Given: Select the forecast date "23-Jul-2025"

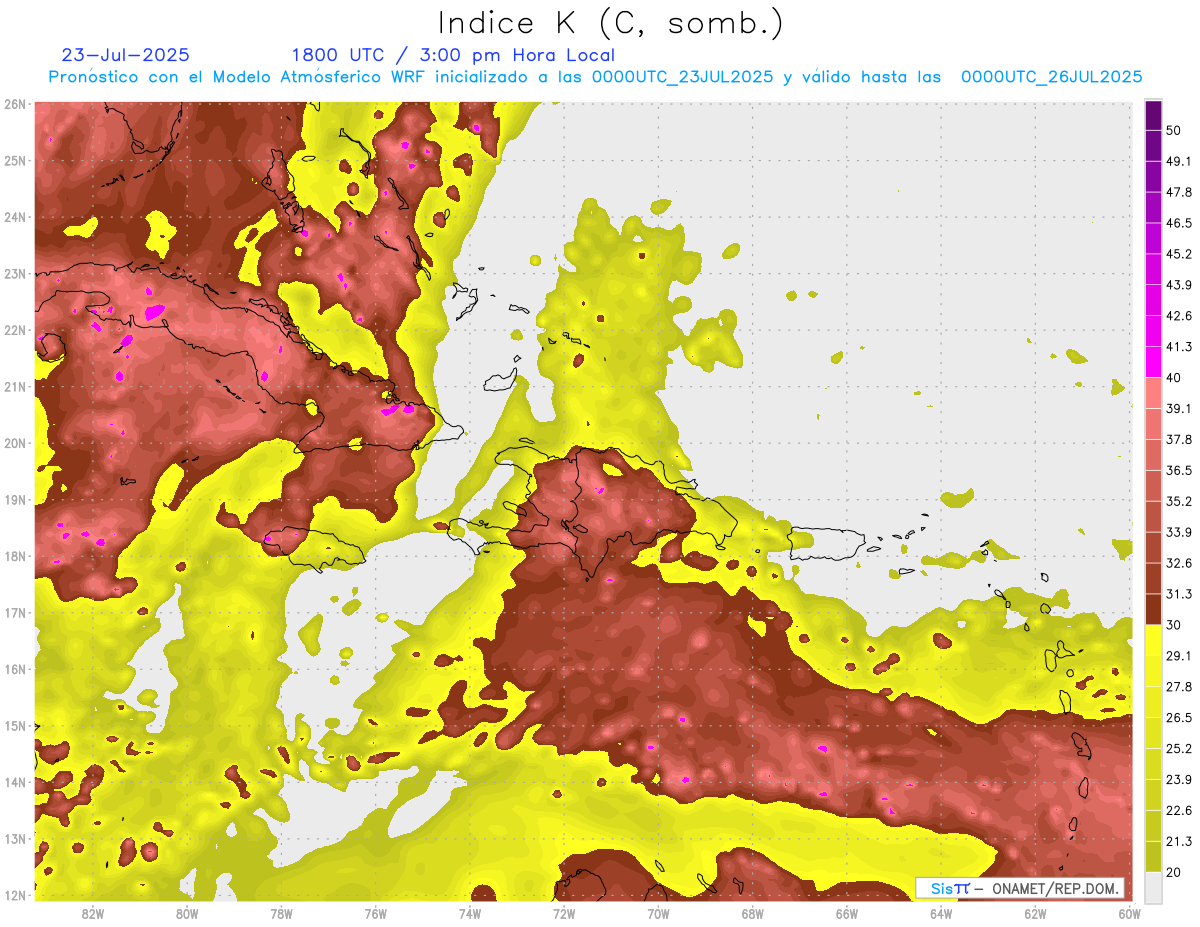Looking at the screenshot, I should click(125, 55).
